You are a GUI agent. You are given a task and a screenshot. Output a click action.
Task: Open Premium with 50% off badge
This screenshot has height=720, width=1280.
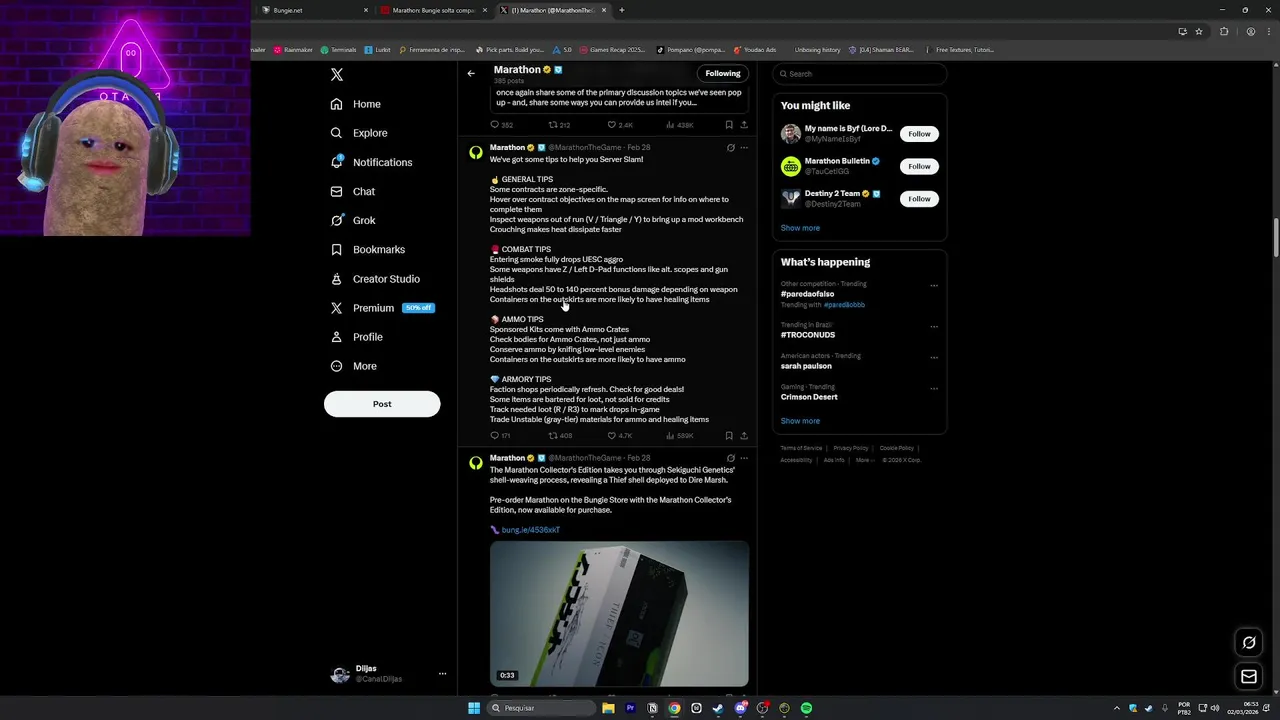click(x=382, y=308)
